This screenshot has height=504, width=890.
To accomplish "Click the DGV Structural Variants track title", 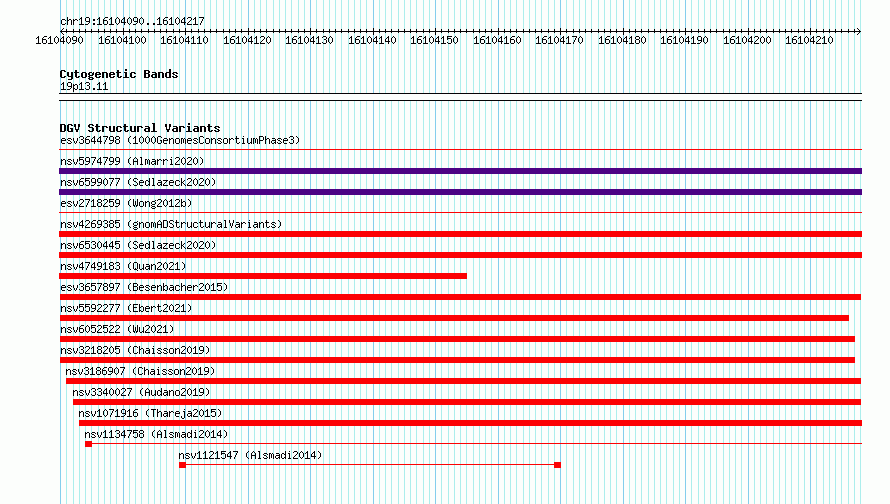I will [x=140, y=128].
